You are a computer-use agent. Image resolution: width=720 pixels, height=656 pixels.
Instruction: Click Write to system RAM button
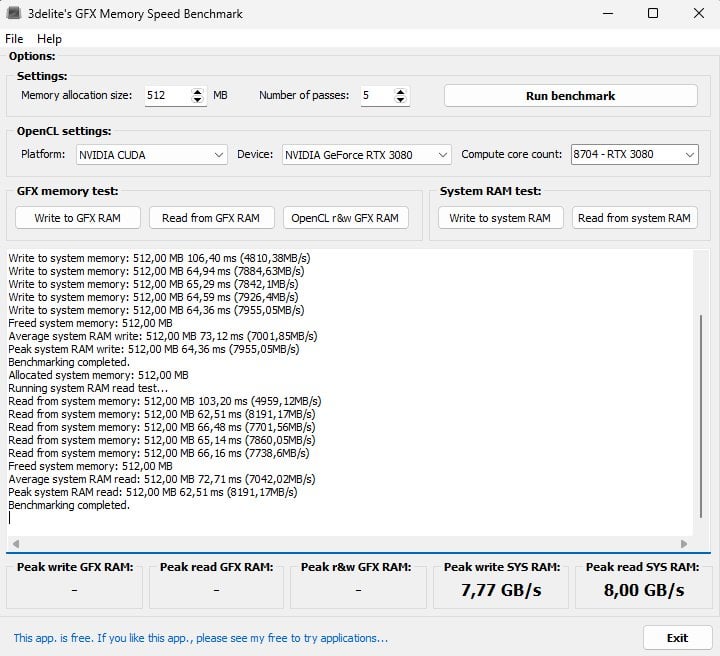tap(500, 218)
